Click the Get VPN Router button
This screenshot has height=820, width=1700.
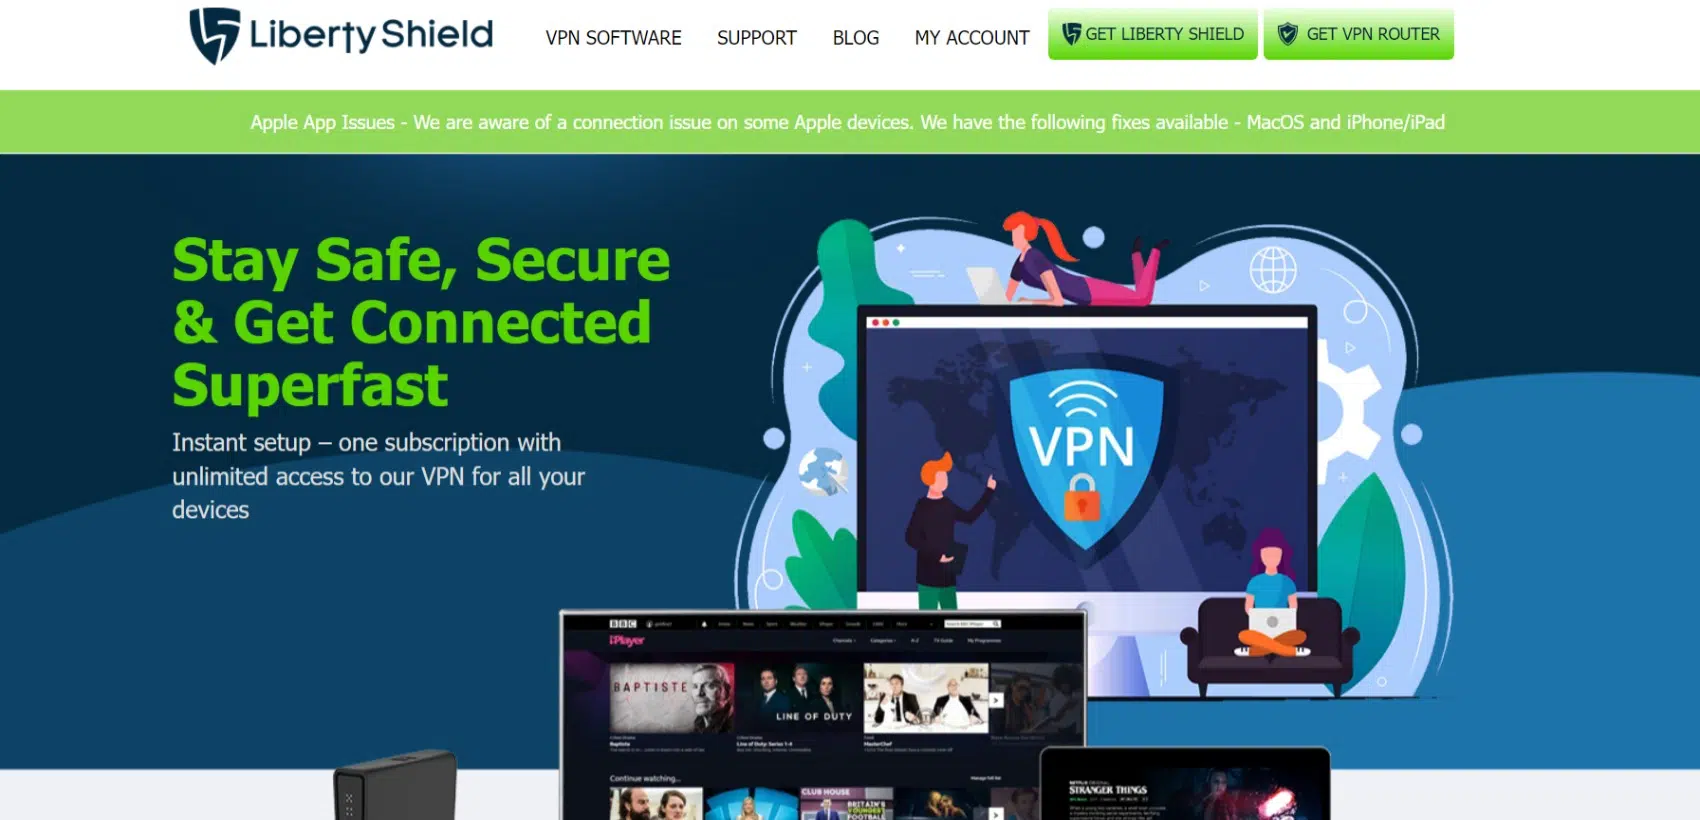coord(1358,34)
